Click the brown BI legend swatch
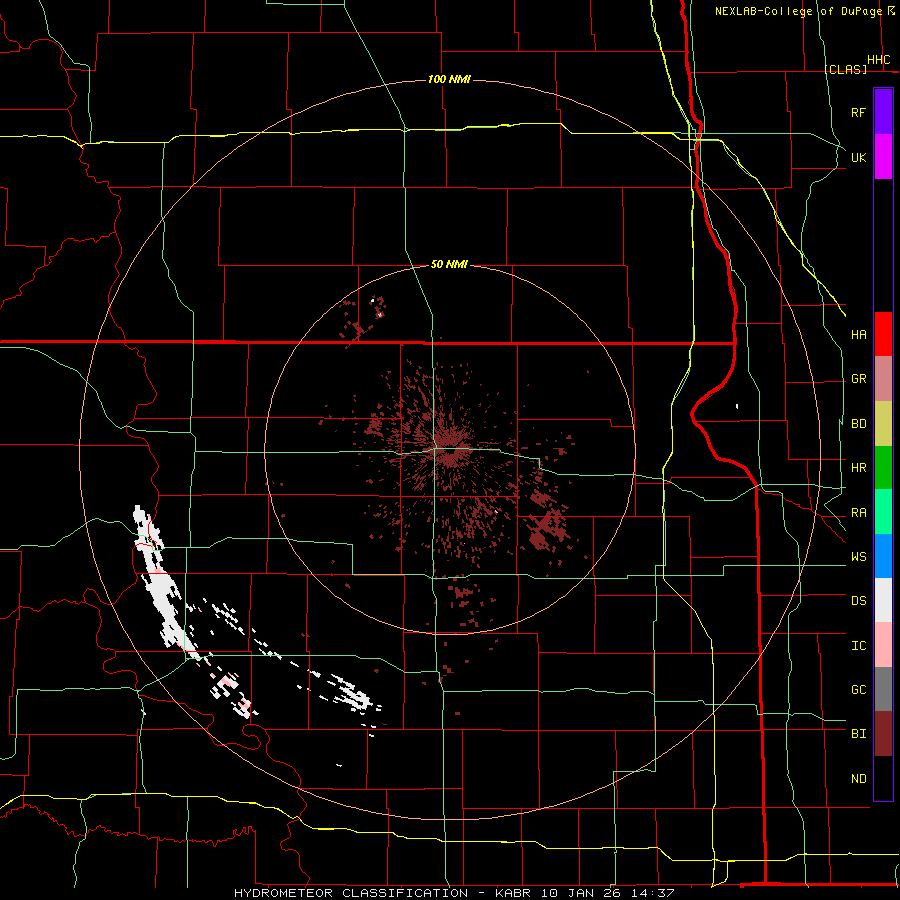Image resolution: width=900 pixels, height=900 pixels. (883, 734)
